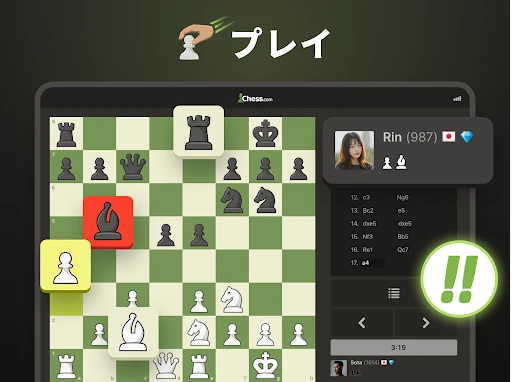Select the red-highlighted black bishop on b5

coord(108,222)
